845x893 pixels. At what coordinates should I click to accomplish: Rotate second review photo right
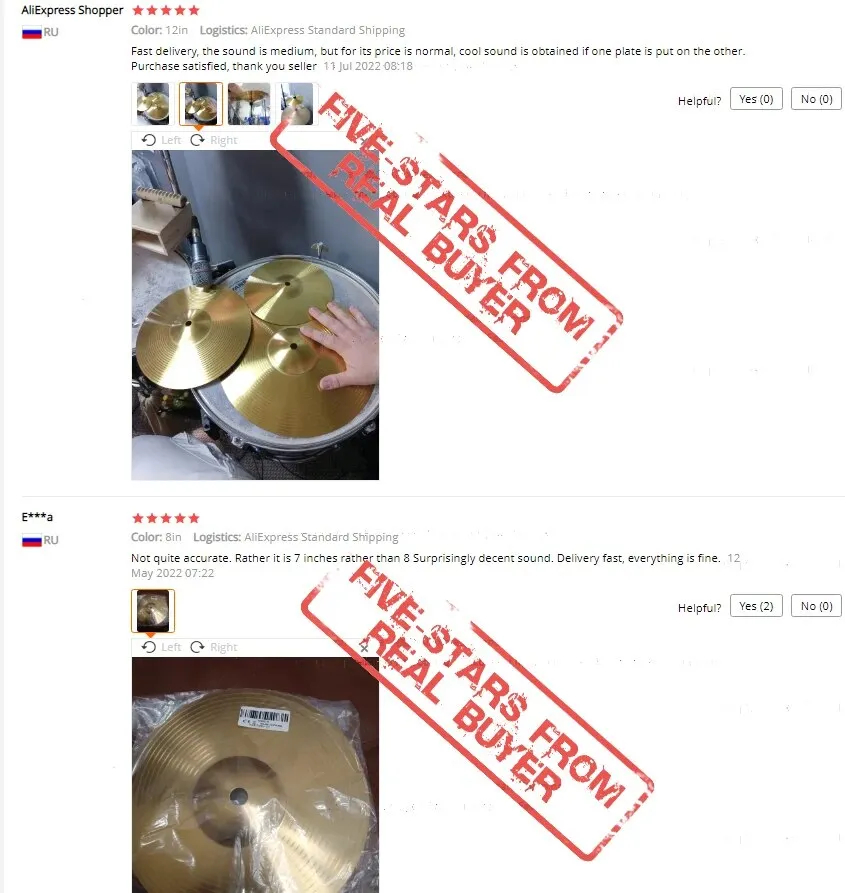pyautogui.click(x=214, y=647)
